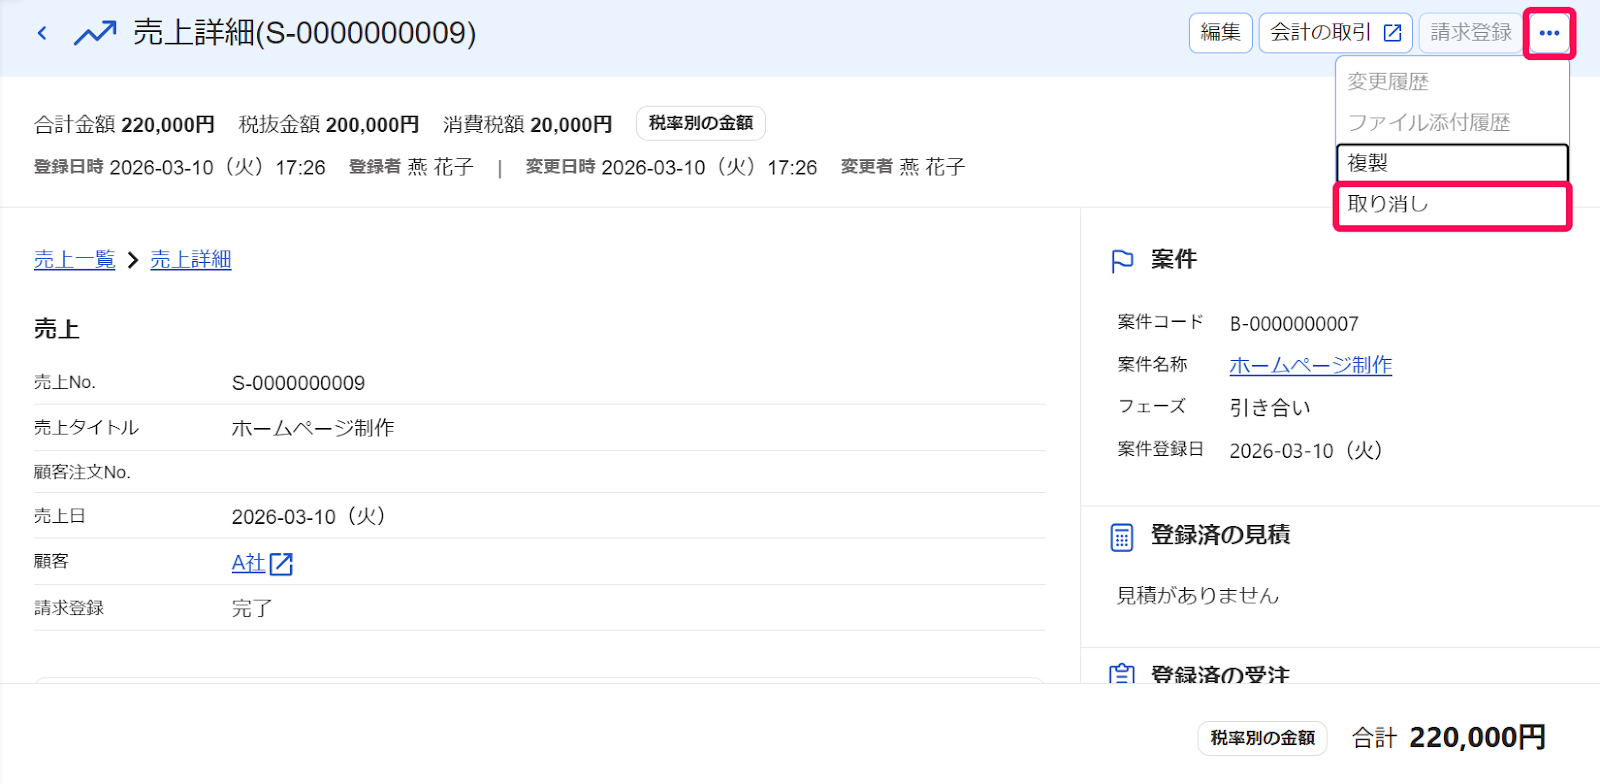Click the 編集 button
This screenshot has width=1600, height=784.
pyautogui.click(x=1220, y=33)
